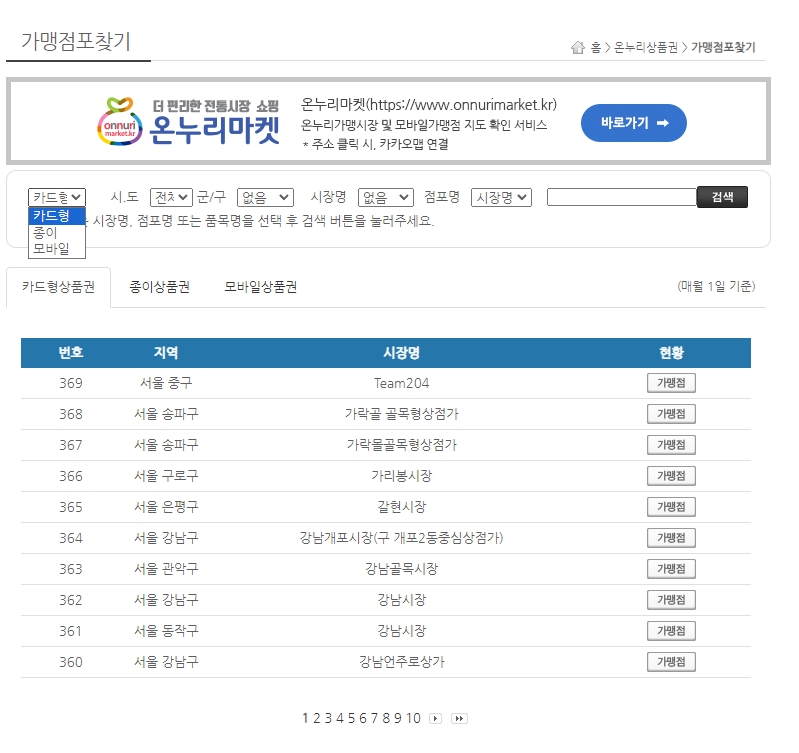The width and height of the screenshot is (799, 753).
Task: Click 가맹점 button for 가락골 골목형상점가
Action: tap(671, 414)
